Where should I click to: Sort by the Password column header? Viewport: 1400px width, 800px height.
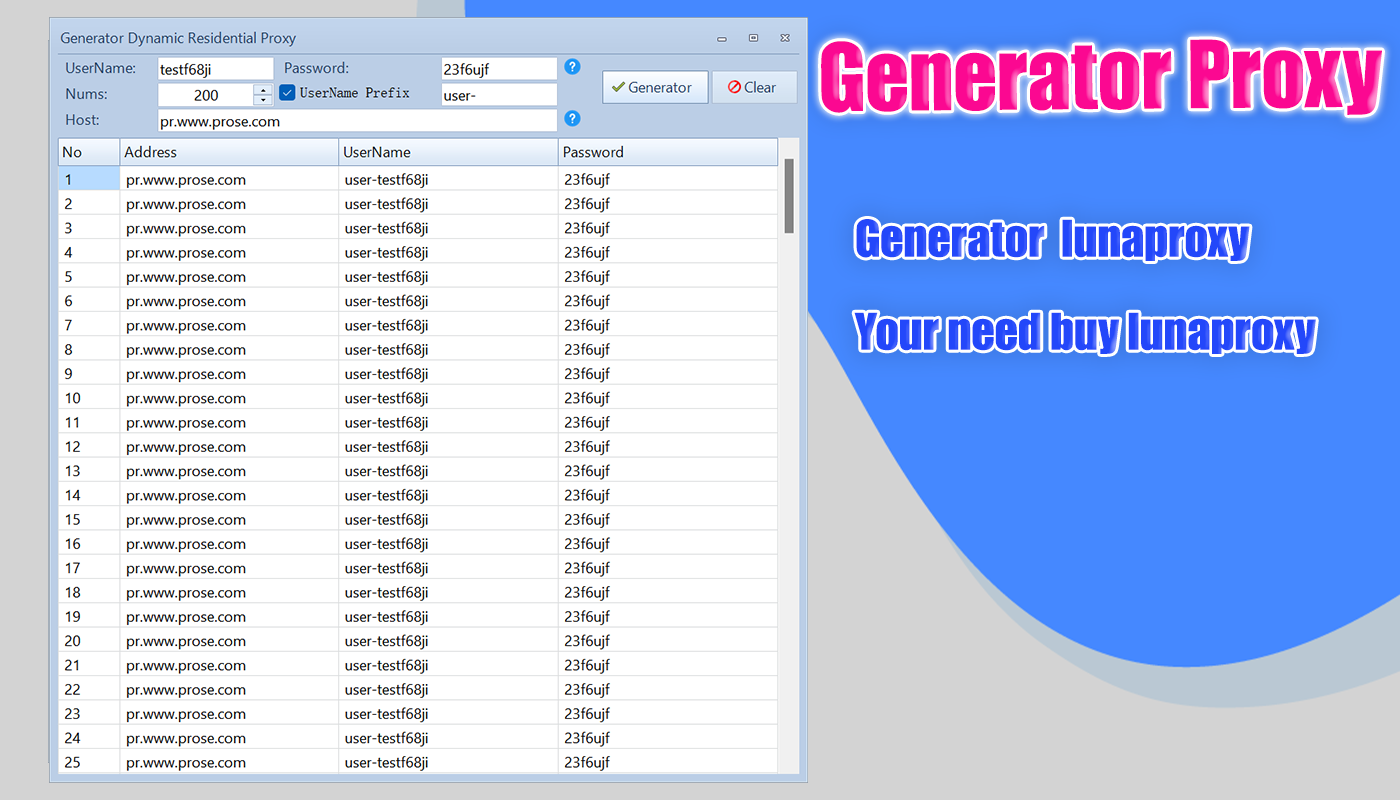(x=668, y=152)
